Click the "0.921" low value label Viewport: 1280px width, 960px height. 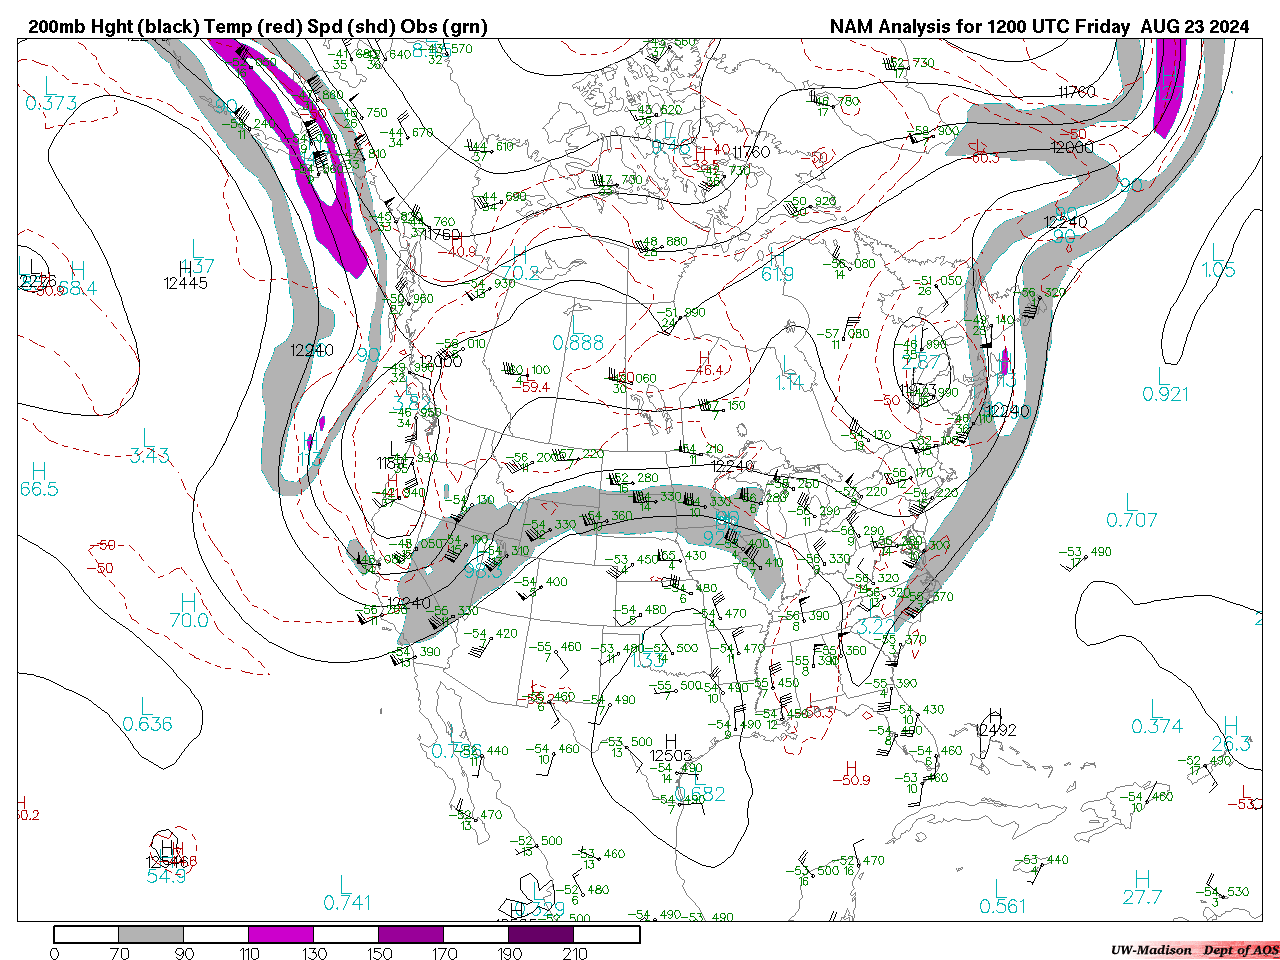coord(1166,395)
